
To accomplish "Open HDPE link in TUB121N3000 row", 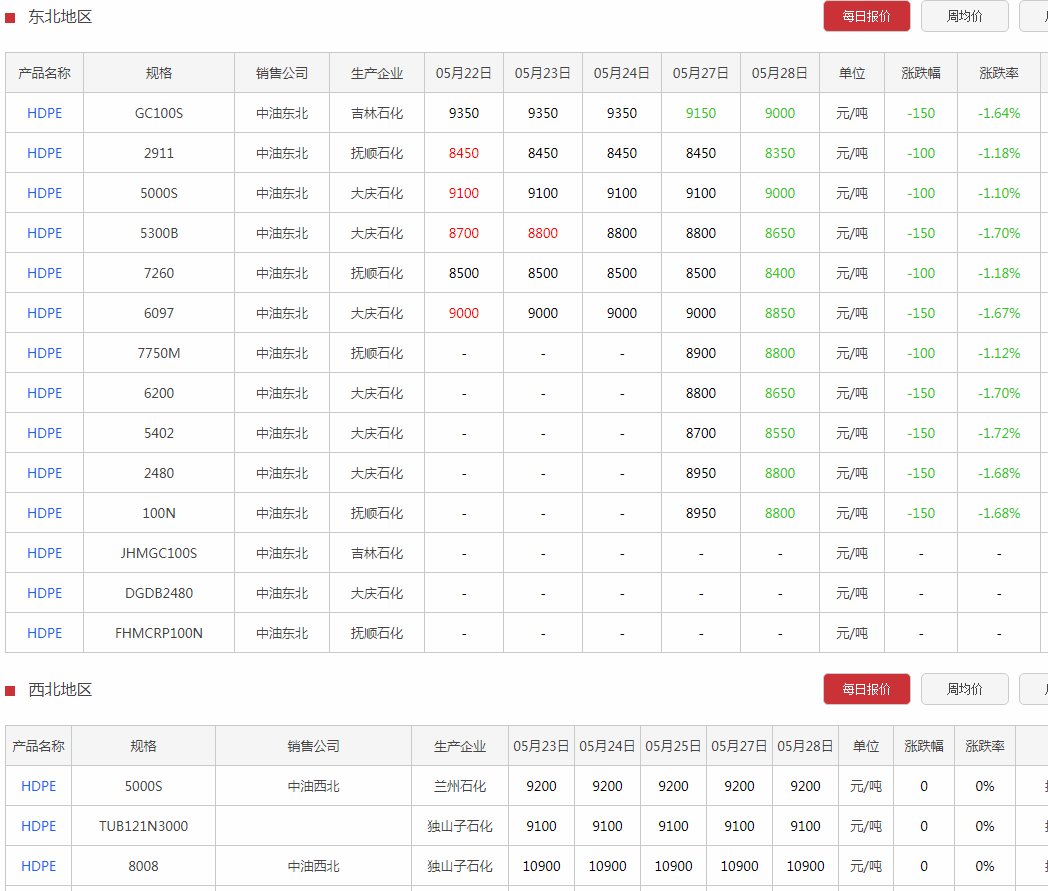I will point(38,826).
